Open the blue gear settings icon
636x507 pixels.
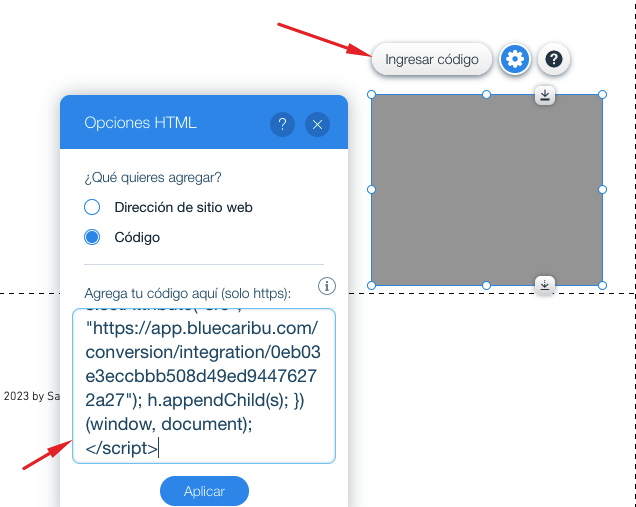click(x=515, y=59)
